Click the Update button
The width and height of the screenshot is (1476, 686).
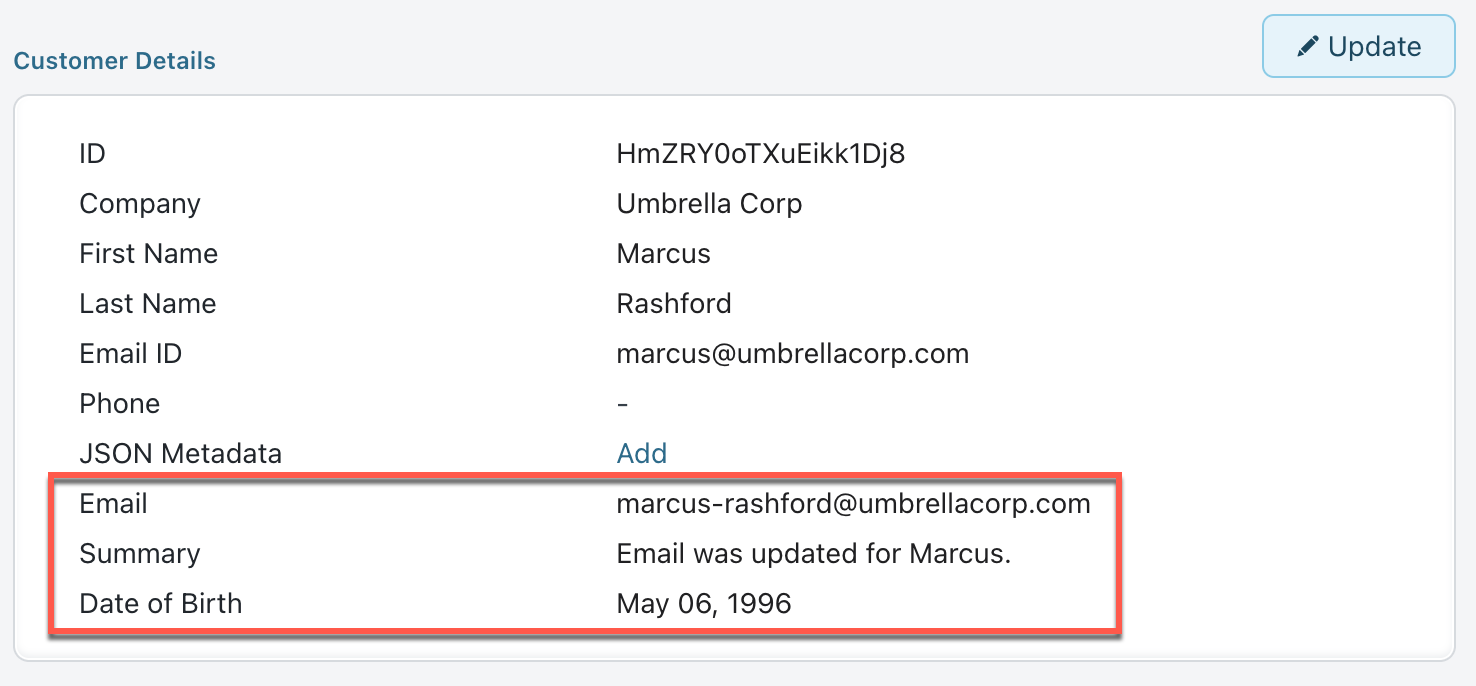click(1358, 47)
